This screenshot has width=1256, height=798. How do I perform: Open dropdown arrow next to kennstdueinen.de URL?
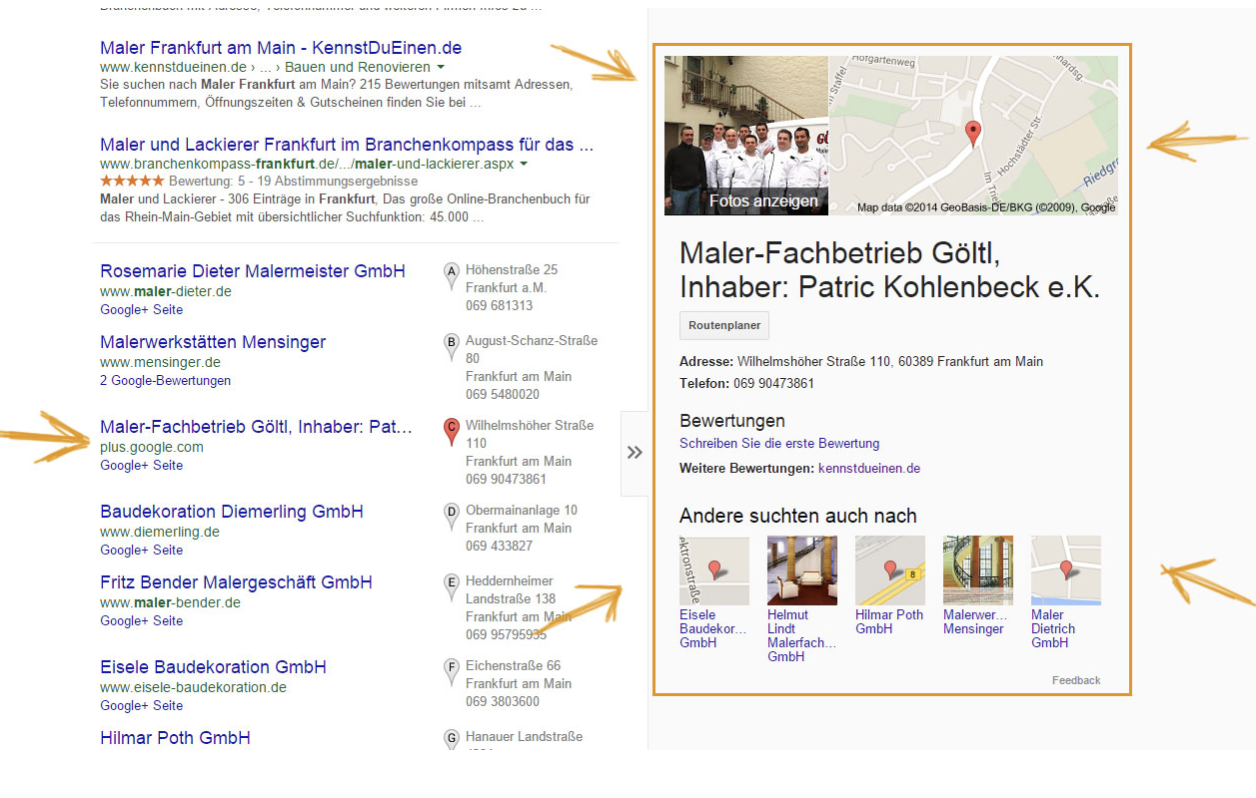click(441, 67)
